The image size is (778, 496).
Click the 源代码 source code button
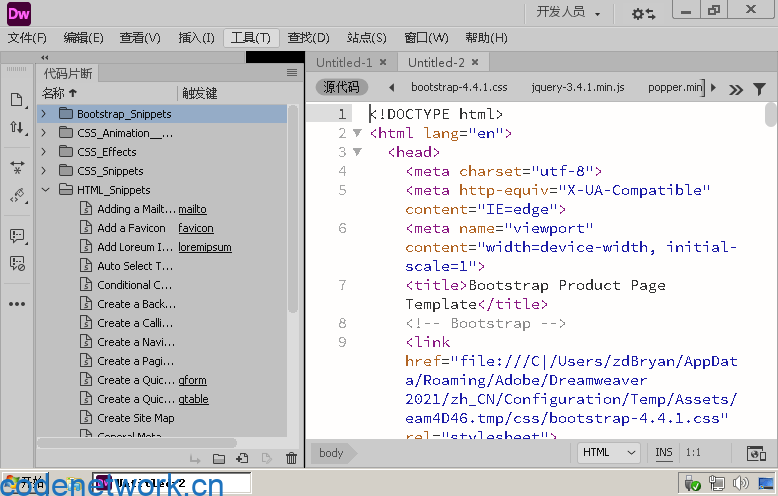[x=341, y=87]
